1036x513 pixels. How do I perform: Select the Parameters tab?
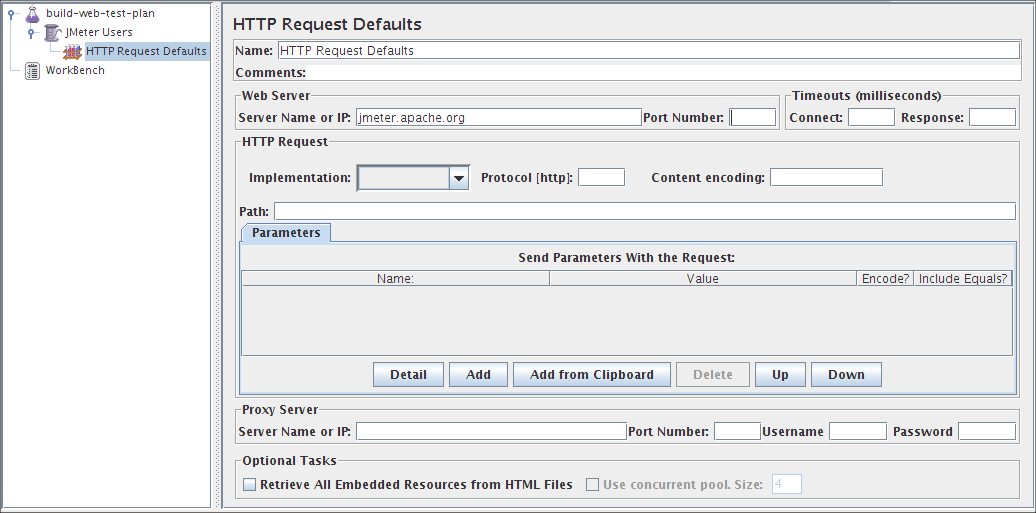[x=286, y=233]
